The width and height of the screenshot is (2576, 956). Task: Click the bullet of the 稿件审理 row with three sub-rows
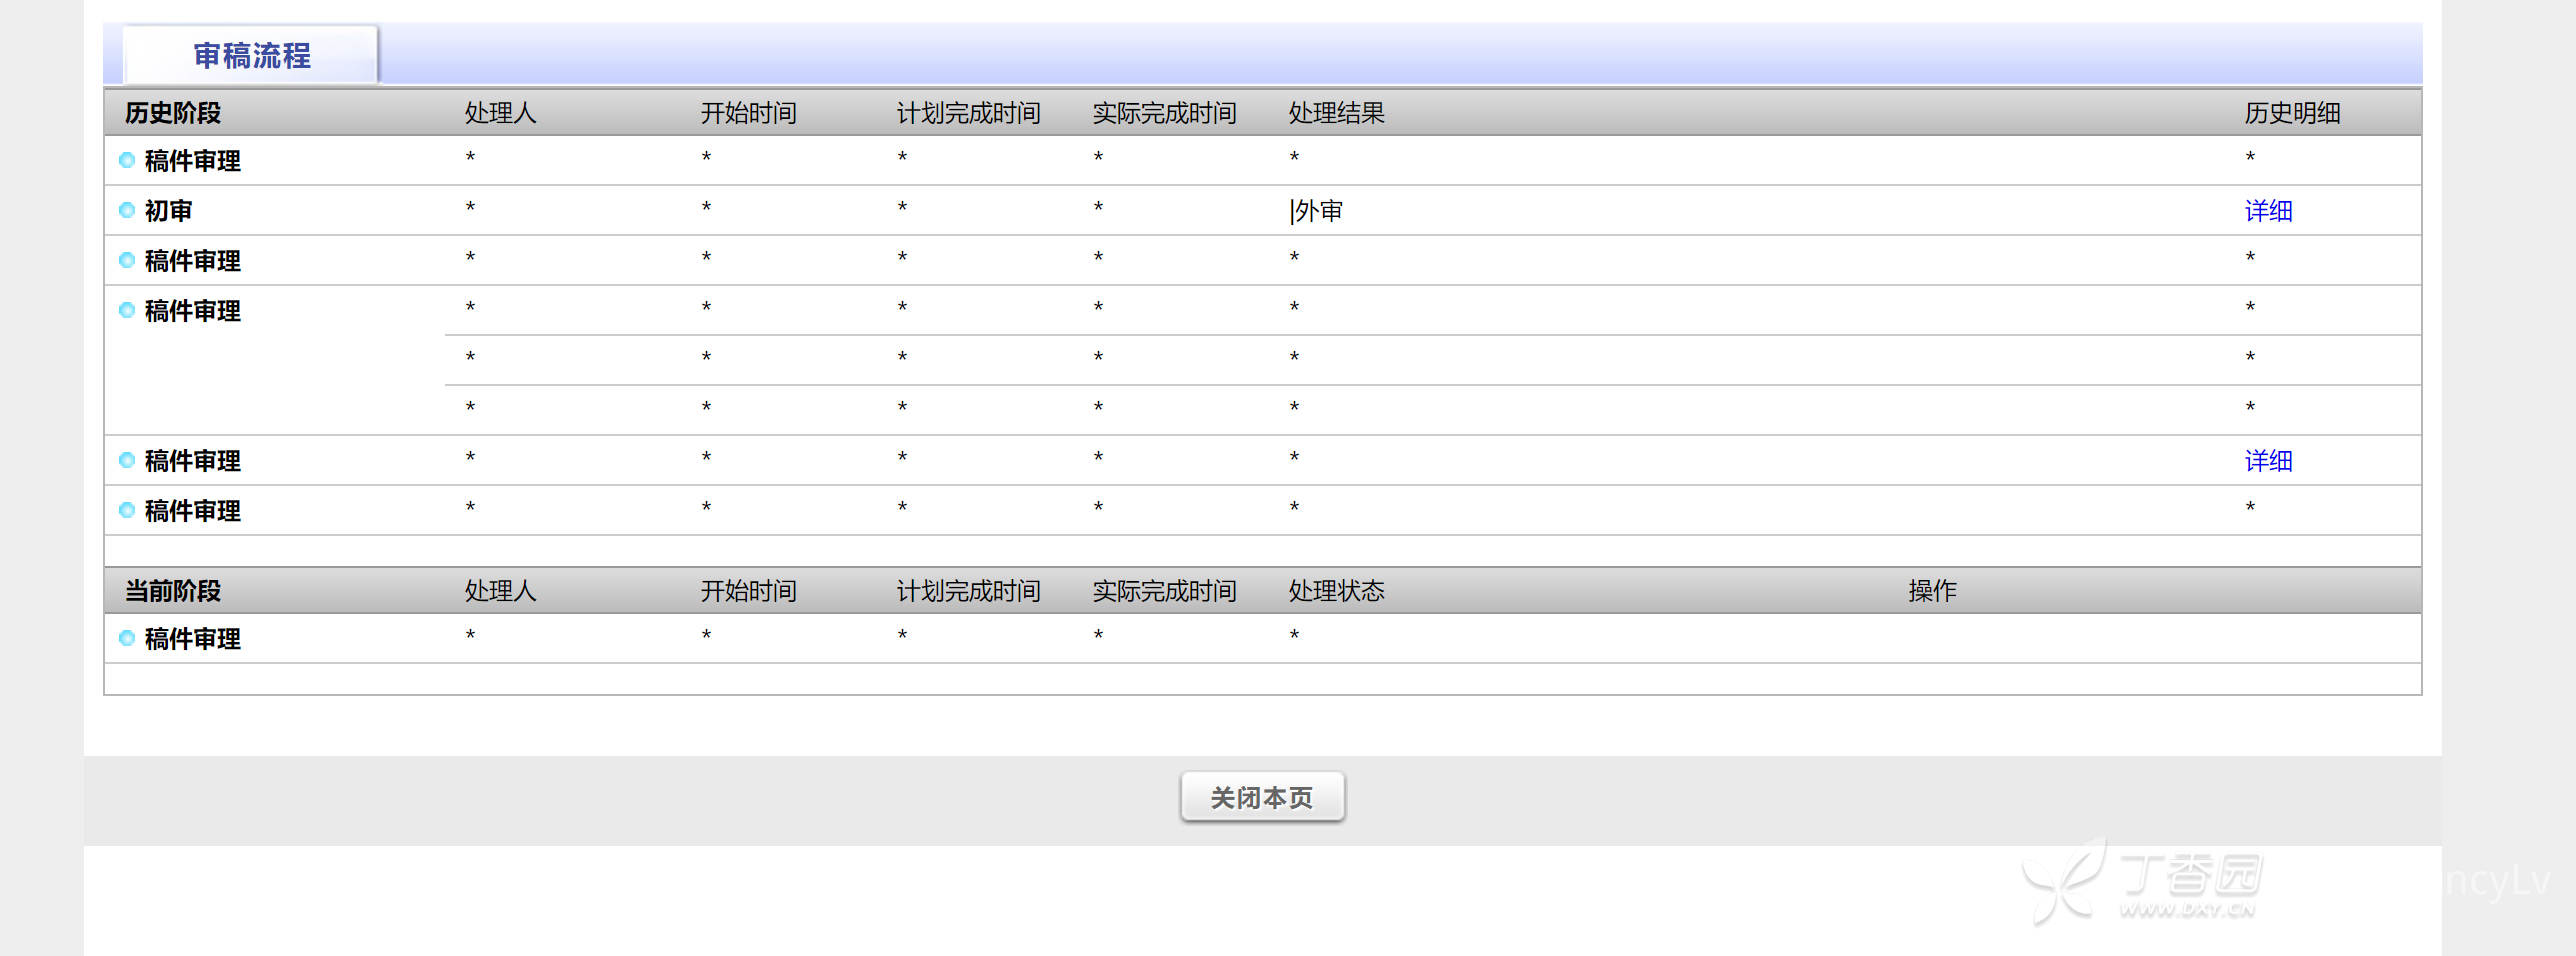tap(127, 310)
